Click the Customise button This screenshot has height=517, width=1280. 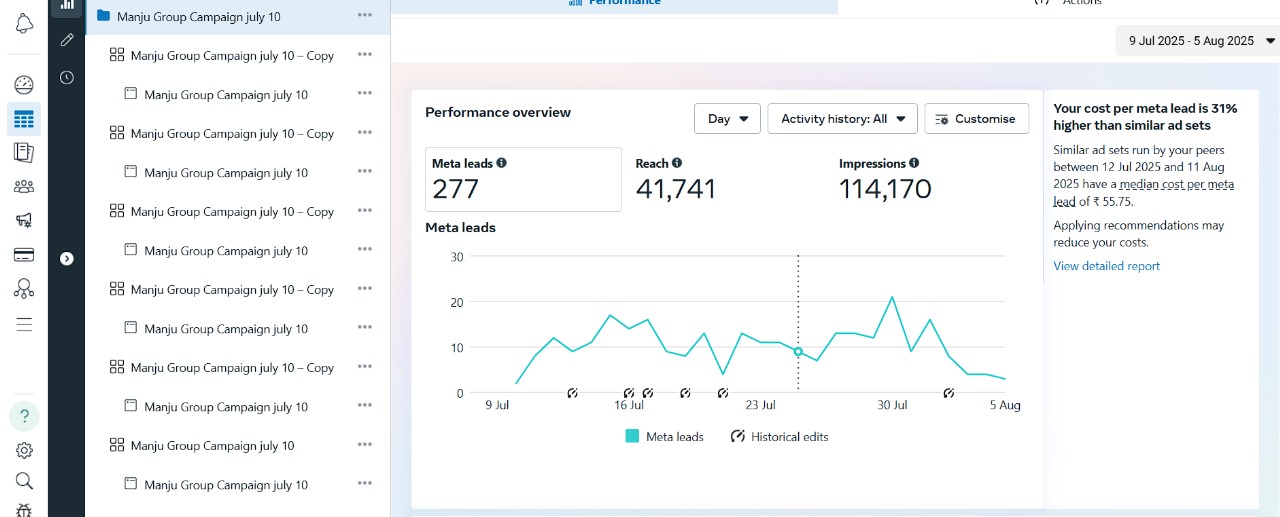coord(976,119)
